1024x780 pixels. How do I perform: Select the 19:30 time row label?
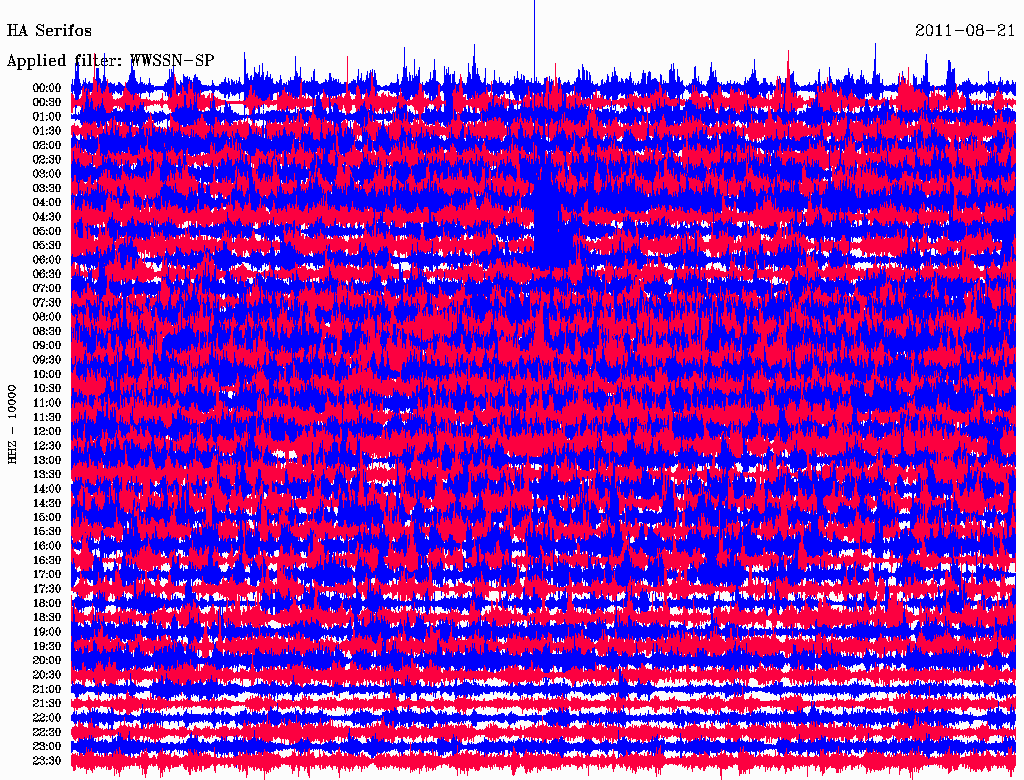pyautogui.click(x=46, y=647)
